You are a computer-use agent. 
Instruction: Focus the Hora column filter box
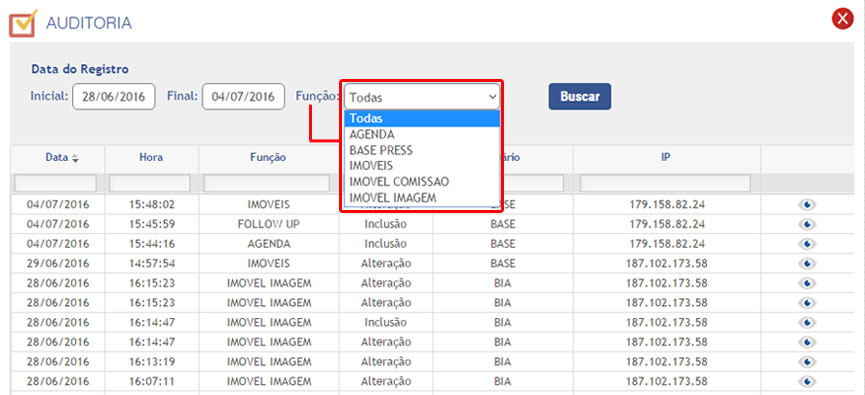tap(150, 183)
